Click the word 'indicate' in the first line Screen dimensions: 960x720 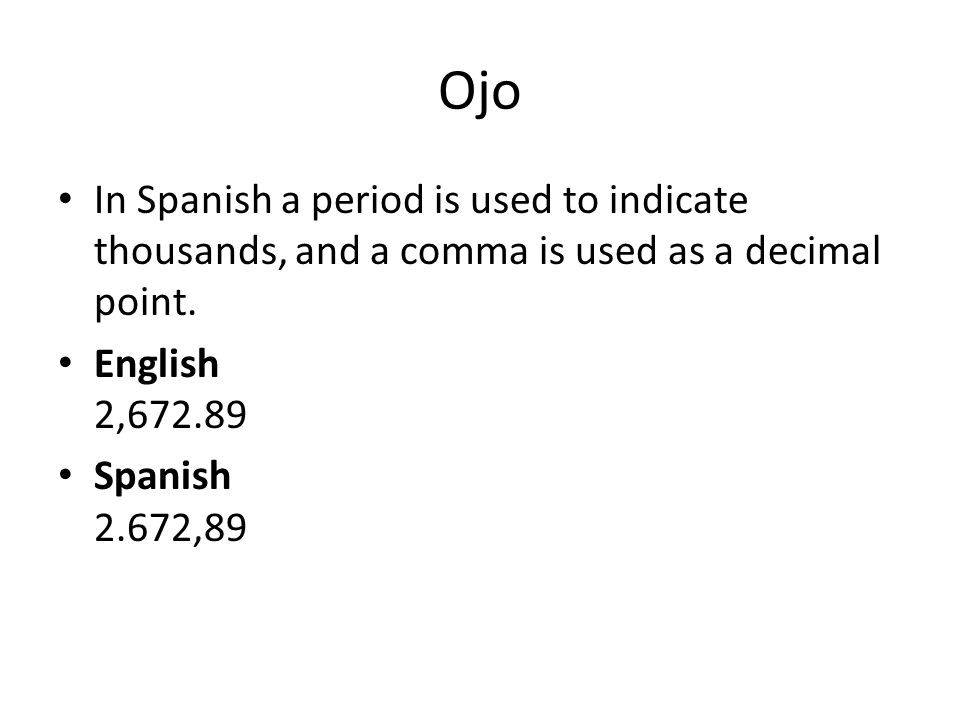[x=678, y=200]
